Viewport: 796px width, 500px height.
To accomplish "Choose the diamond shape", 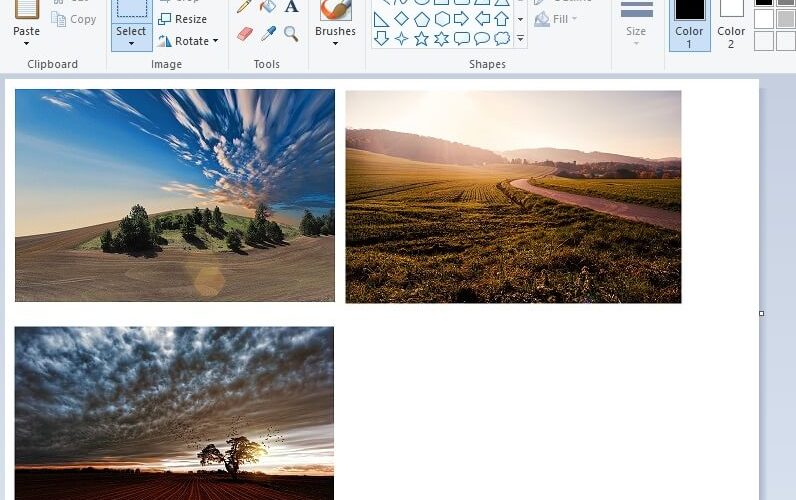I will (x=402, y=19).
